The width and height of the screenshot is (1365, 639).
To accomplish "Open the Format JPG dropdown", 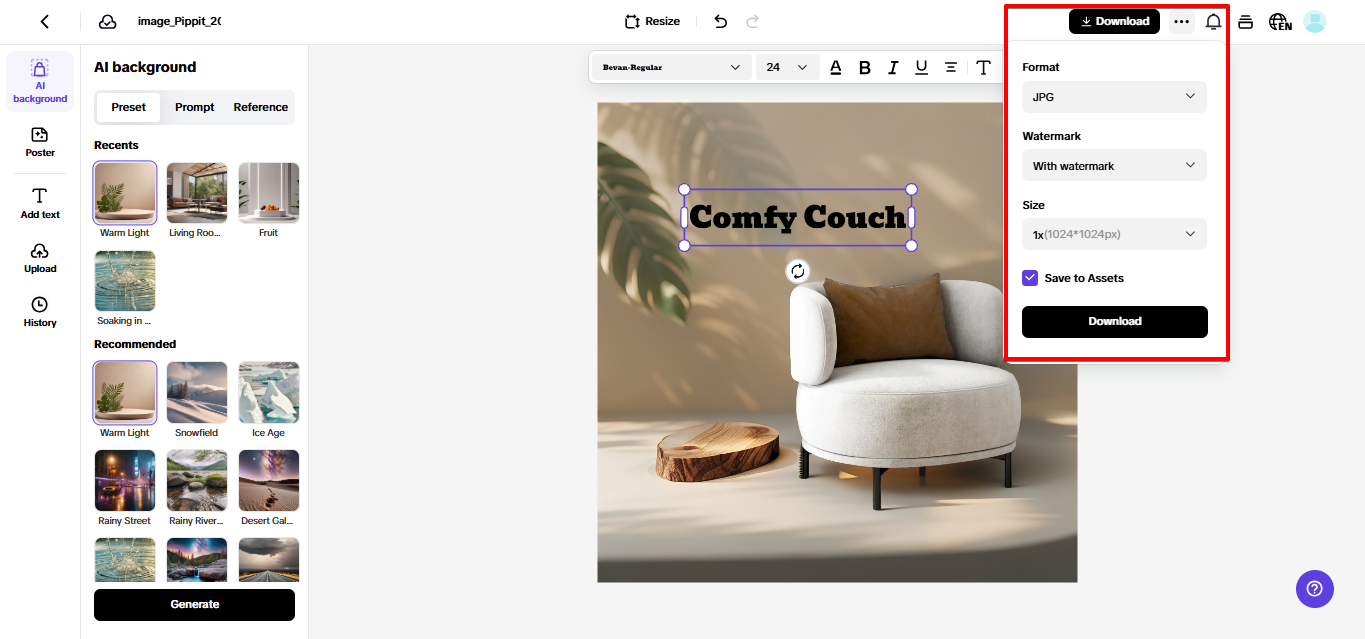I will pyautogui.click(x=1114, y=97).
